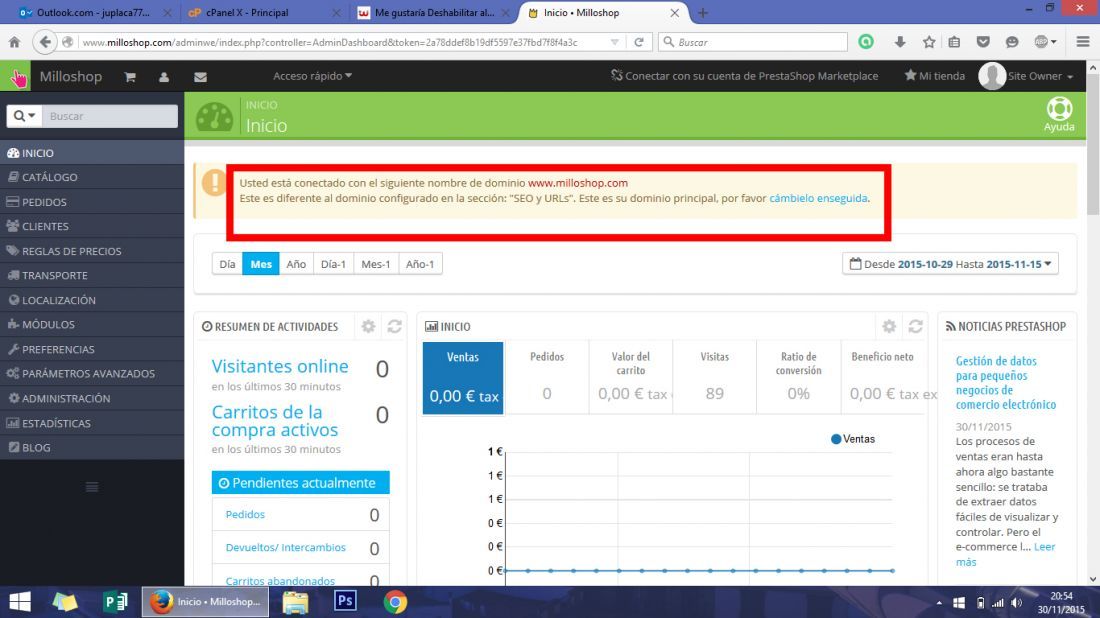The width and height of the screenshot is (1100, 618).
Task: Open Publisher from taskbar
Action: point(115,602)
